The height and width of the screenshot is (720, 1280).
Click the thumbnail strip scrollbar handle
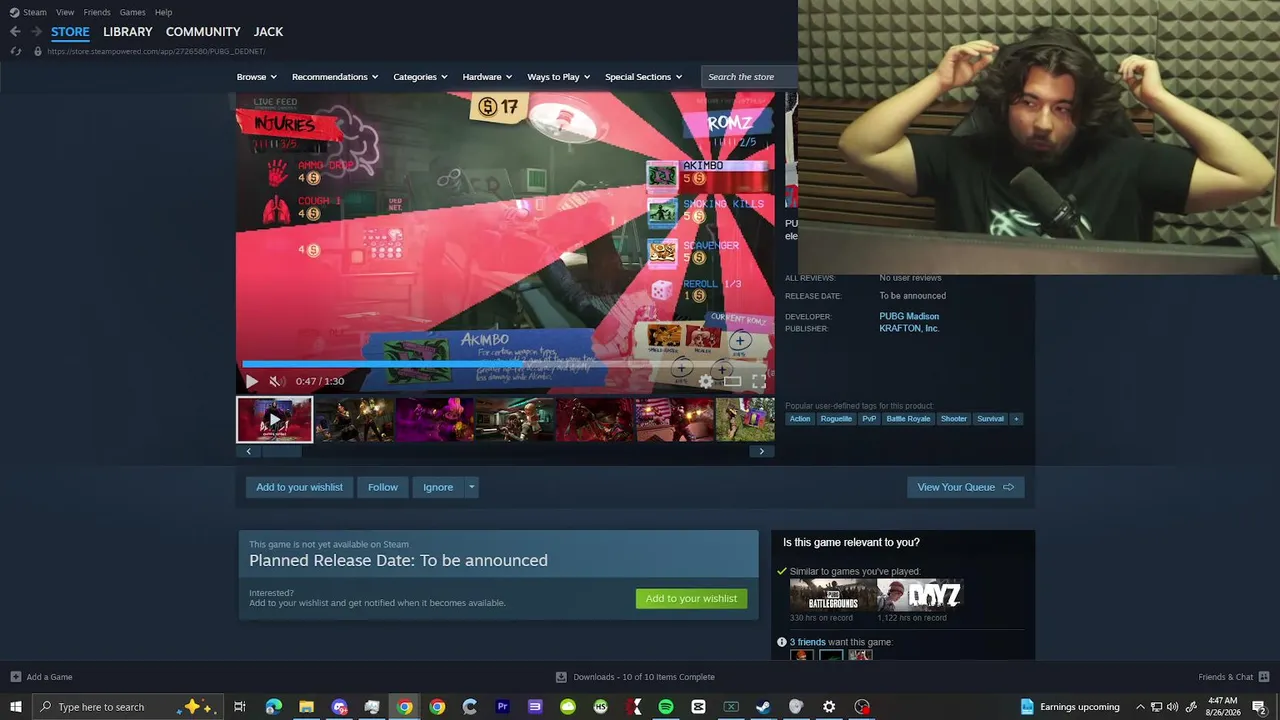pyautogui.click(x=281, y=451)
